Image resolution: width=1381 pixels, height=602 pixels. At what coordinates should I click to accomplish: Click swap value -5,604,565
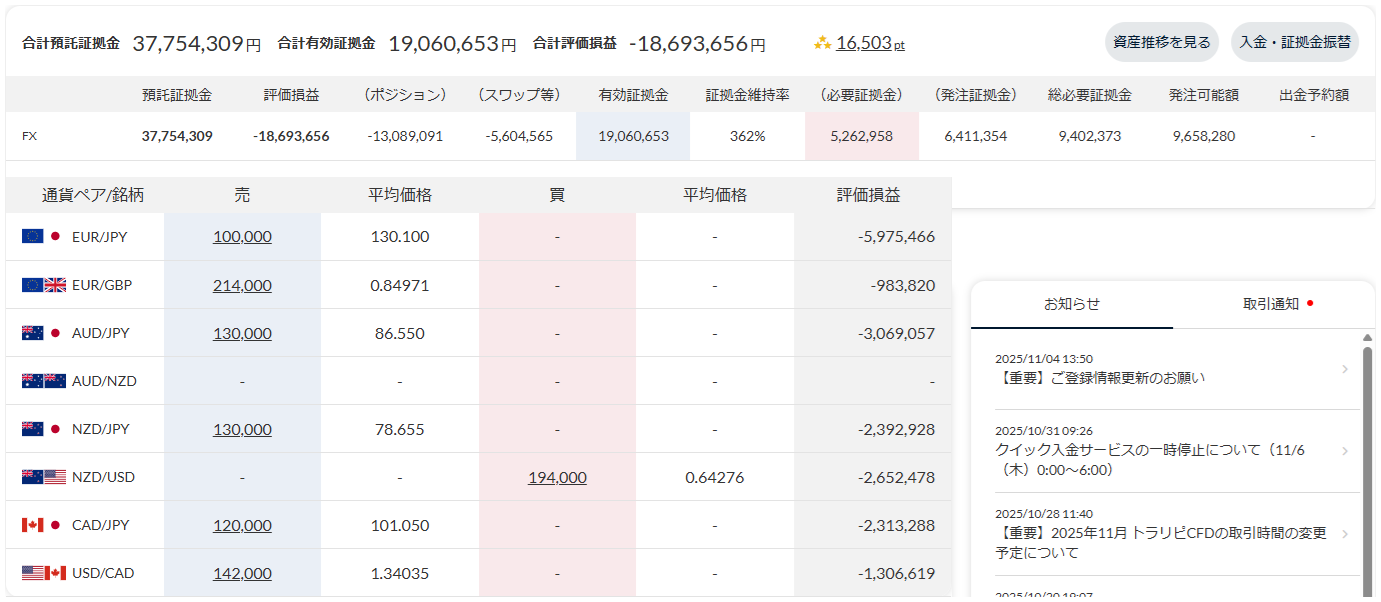pyautogui.click(x=519, y=136)
